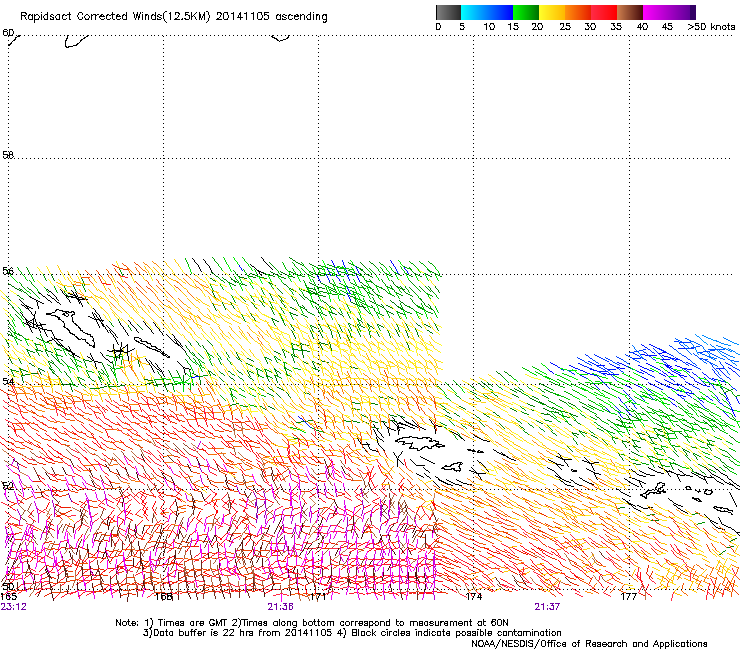Click the legend tick label '10'
740x650 pixels.
pos(489,27)
